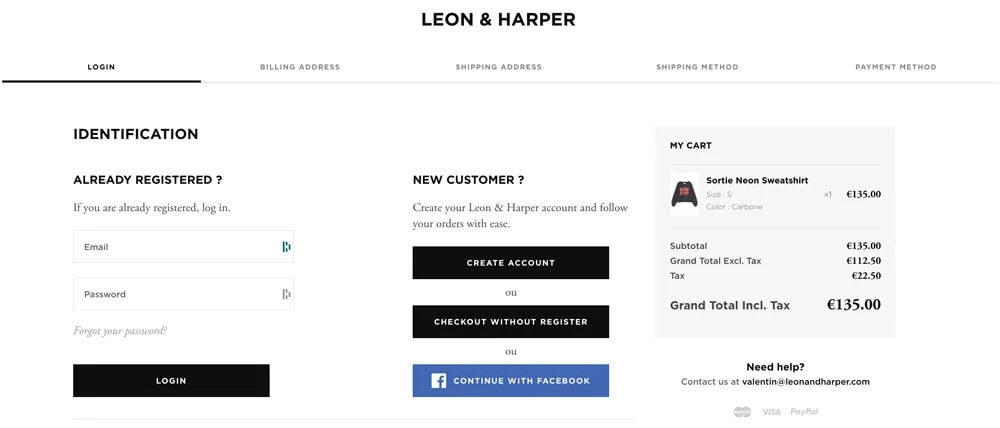This screenshot has width=1000, height=428.
Task: Switch to the Billing Address tab
Action: click(300, 67)
